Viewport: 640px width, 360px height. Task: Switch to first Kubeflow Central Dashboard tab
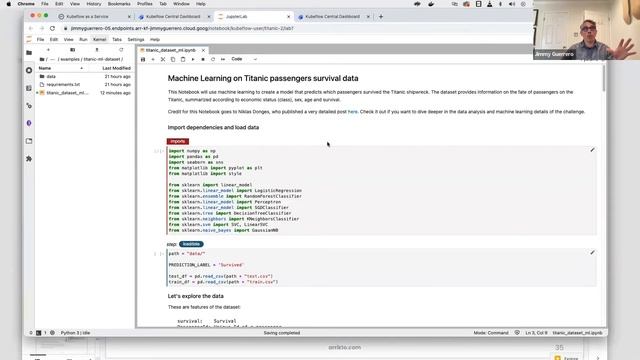coord(174,17)
